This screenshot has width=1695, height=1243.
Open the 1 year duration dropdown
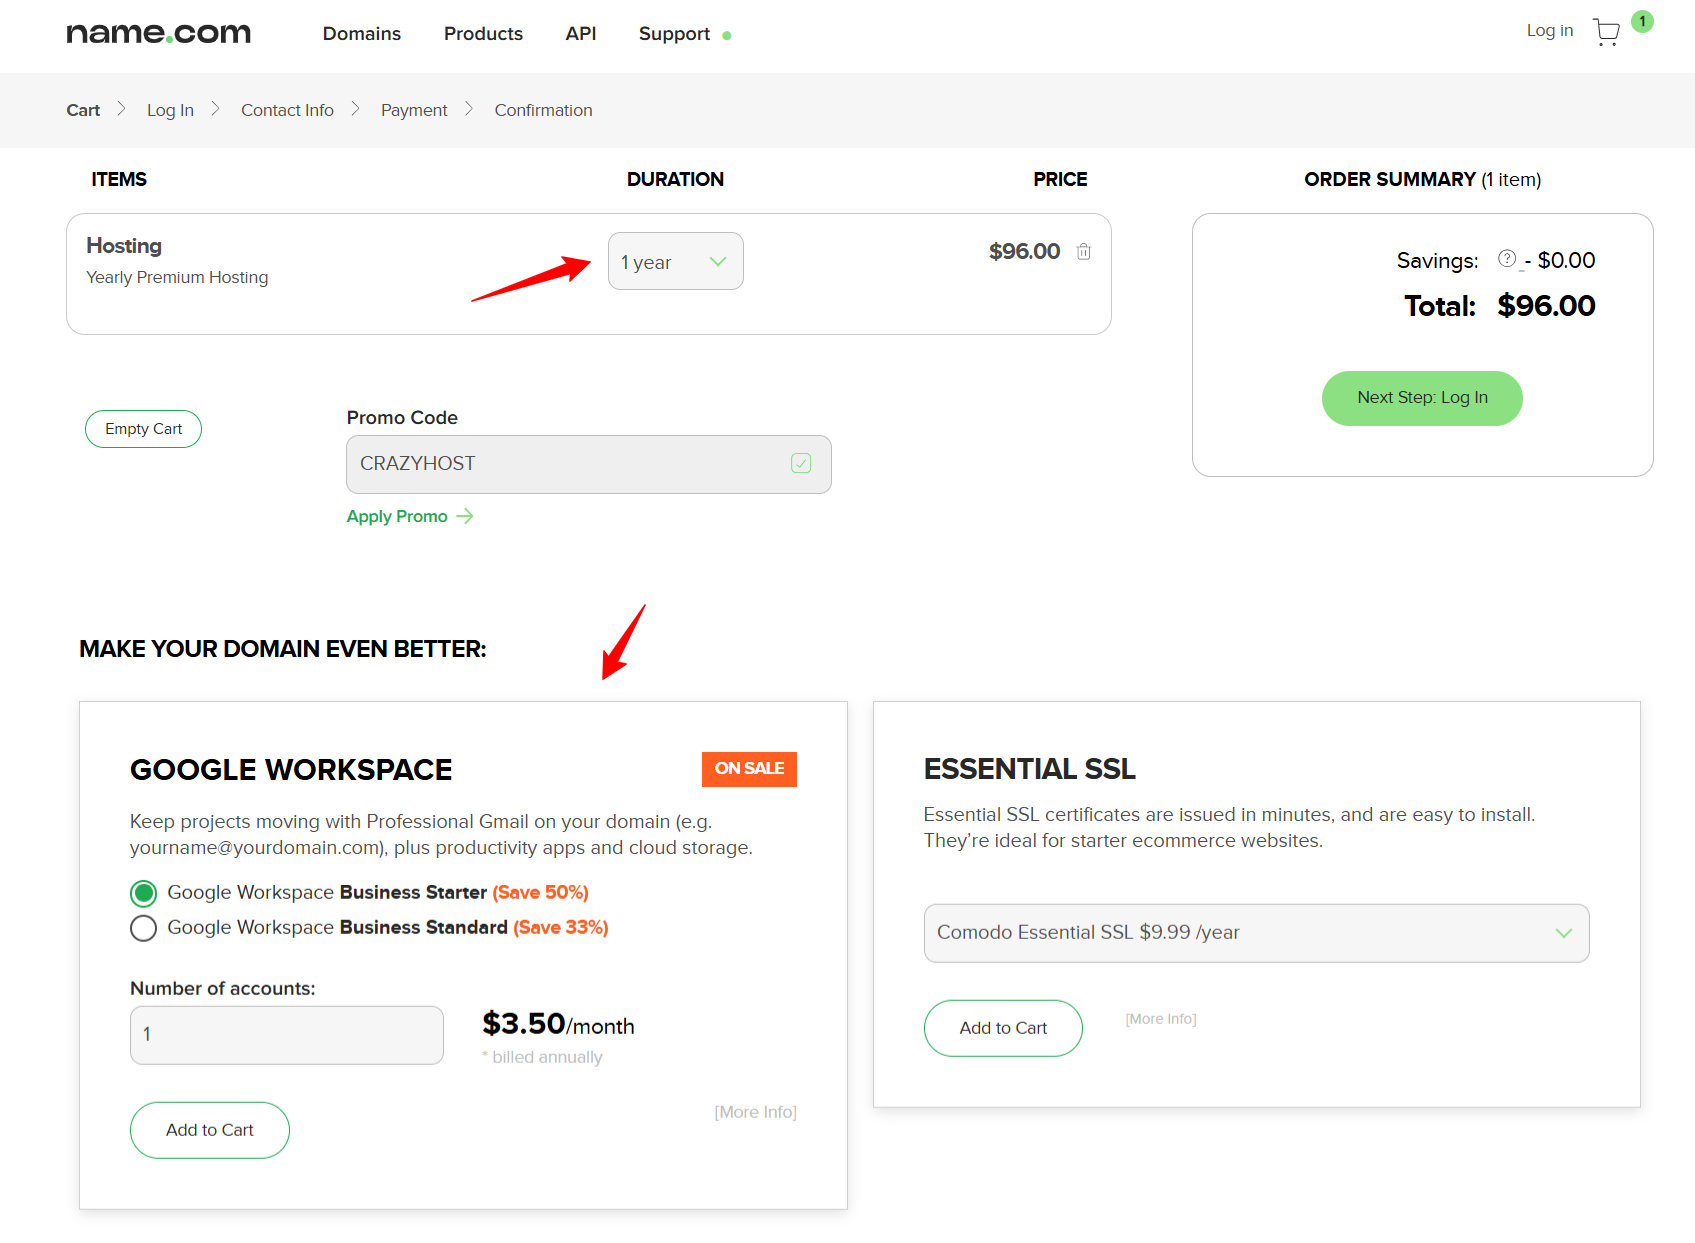tap(676, 261)
